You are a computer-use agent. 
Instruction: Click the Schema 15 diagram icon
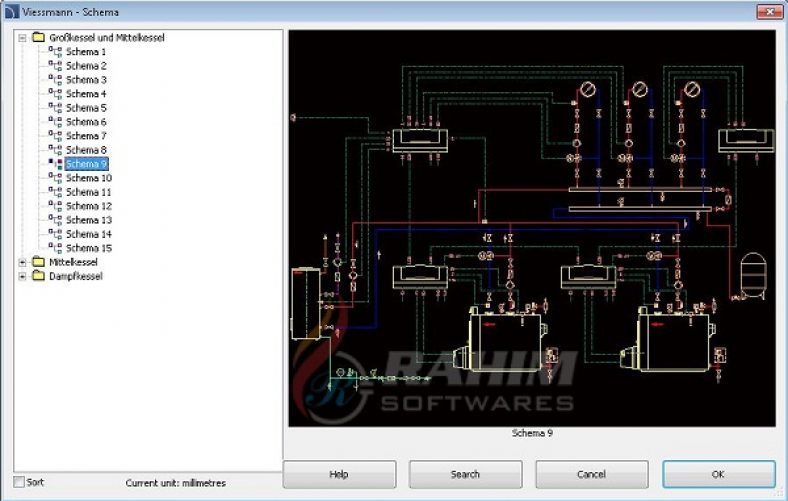pos(55,248)
